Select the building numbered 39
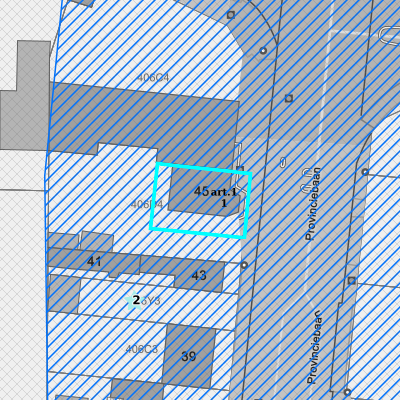 pyautogui.click(x=189, y=357)
